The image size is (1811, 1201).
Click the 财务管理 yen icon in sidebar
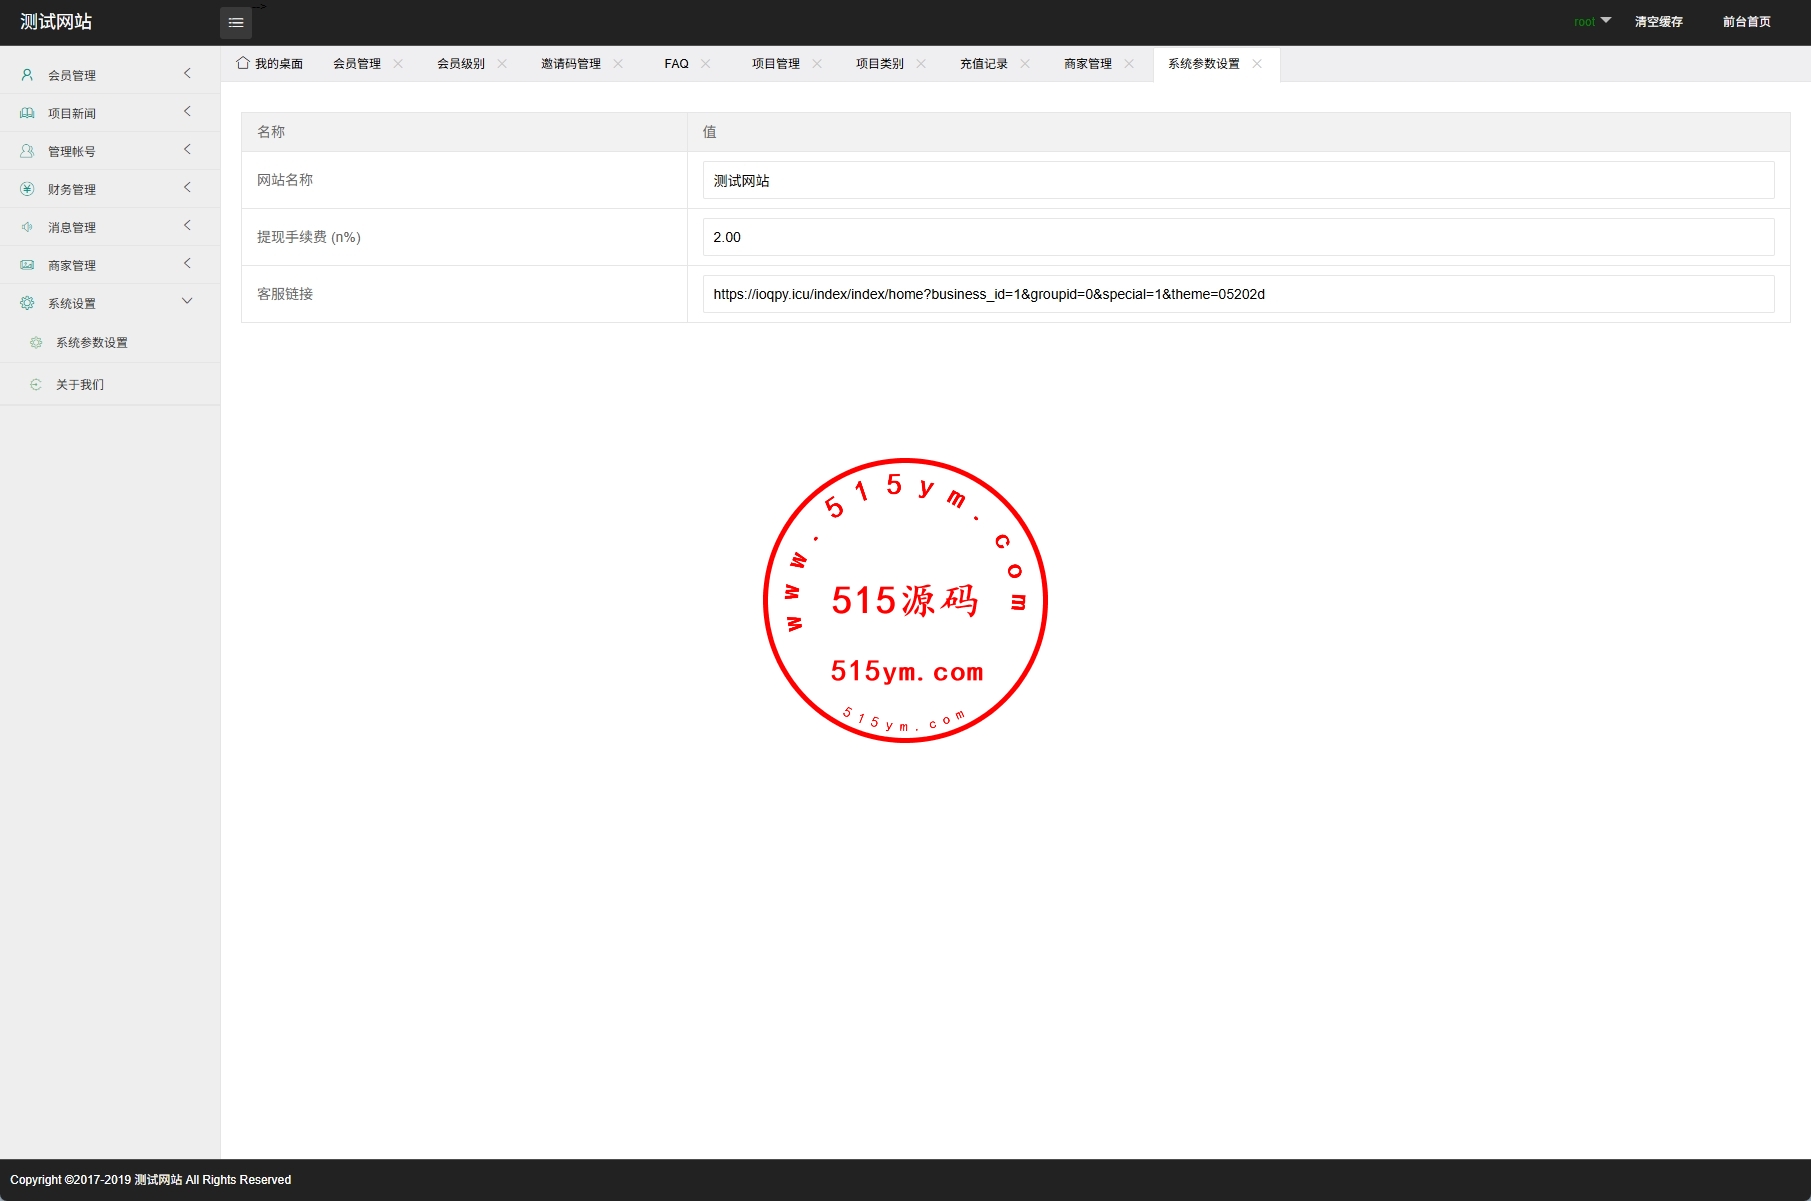pyautogui.click(x=27, y=189)
